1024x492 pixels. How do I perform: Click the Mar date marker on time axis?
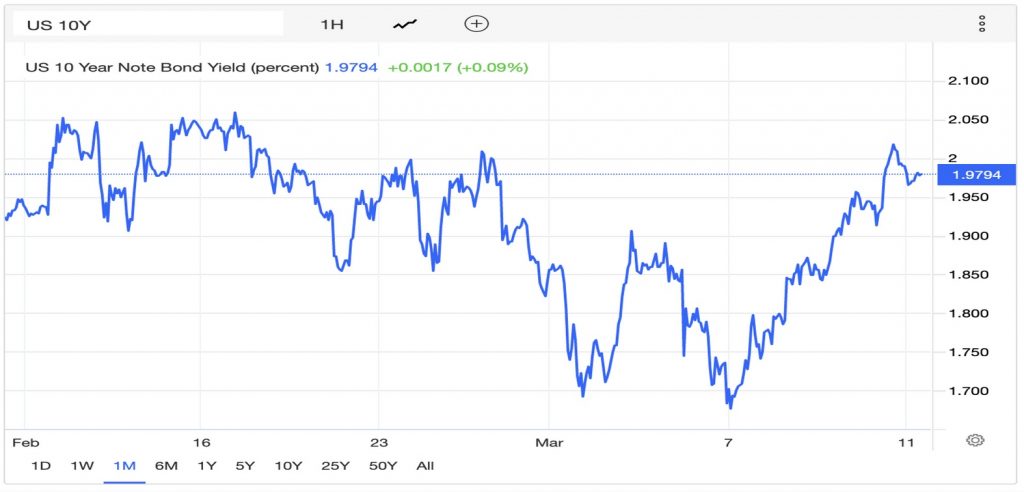tap(549, 441)
